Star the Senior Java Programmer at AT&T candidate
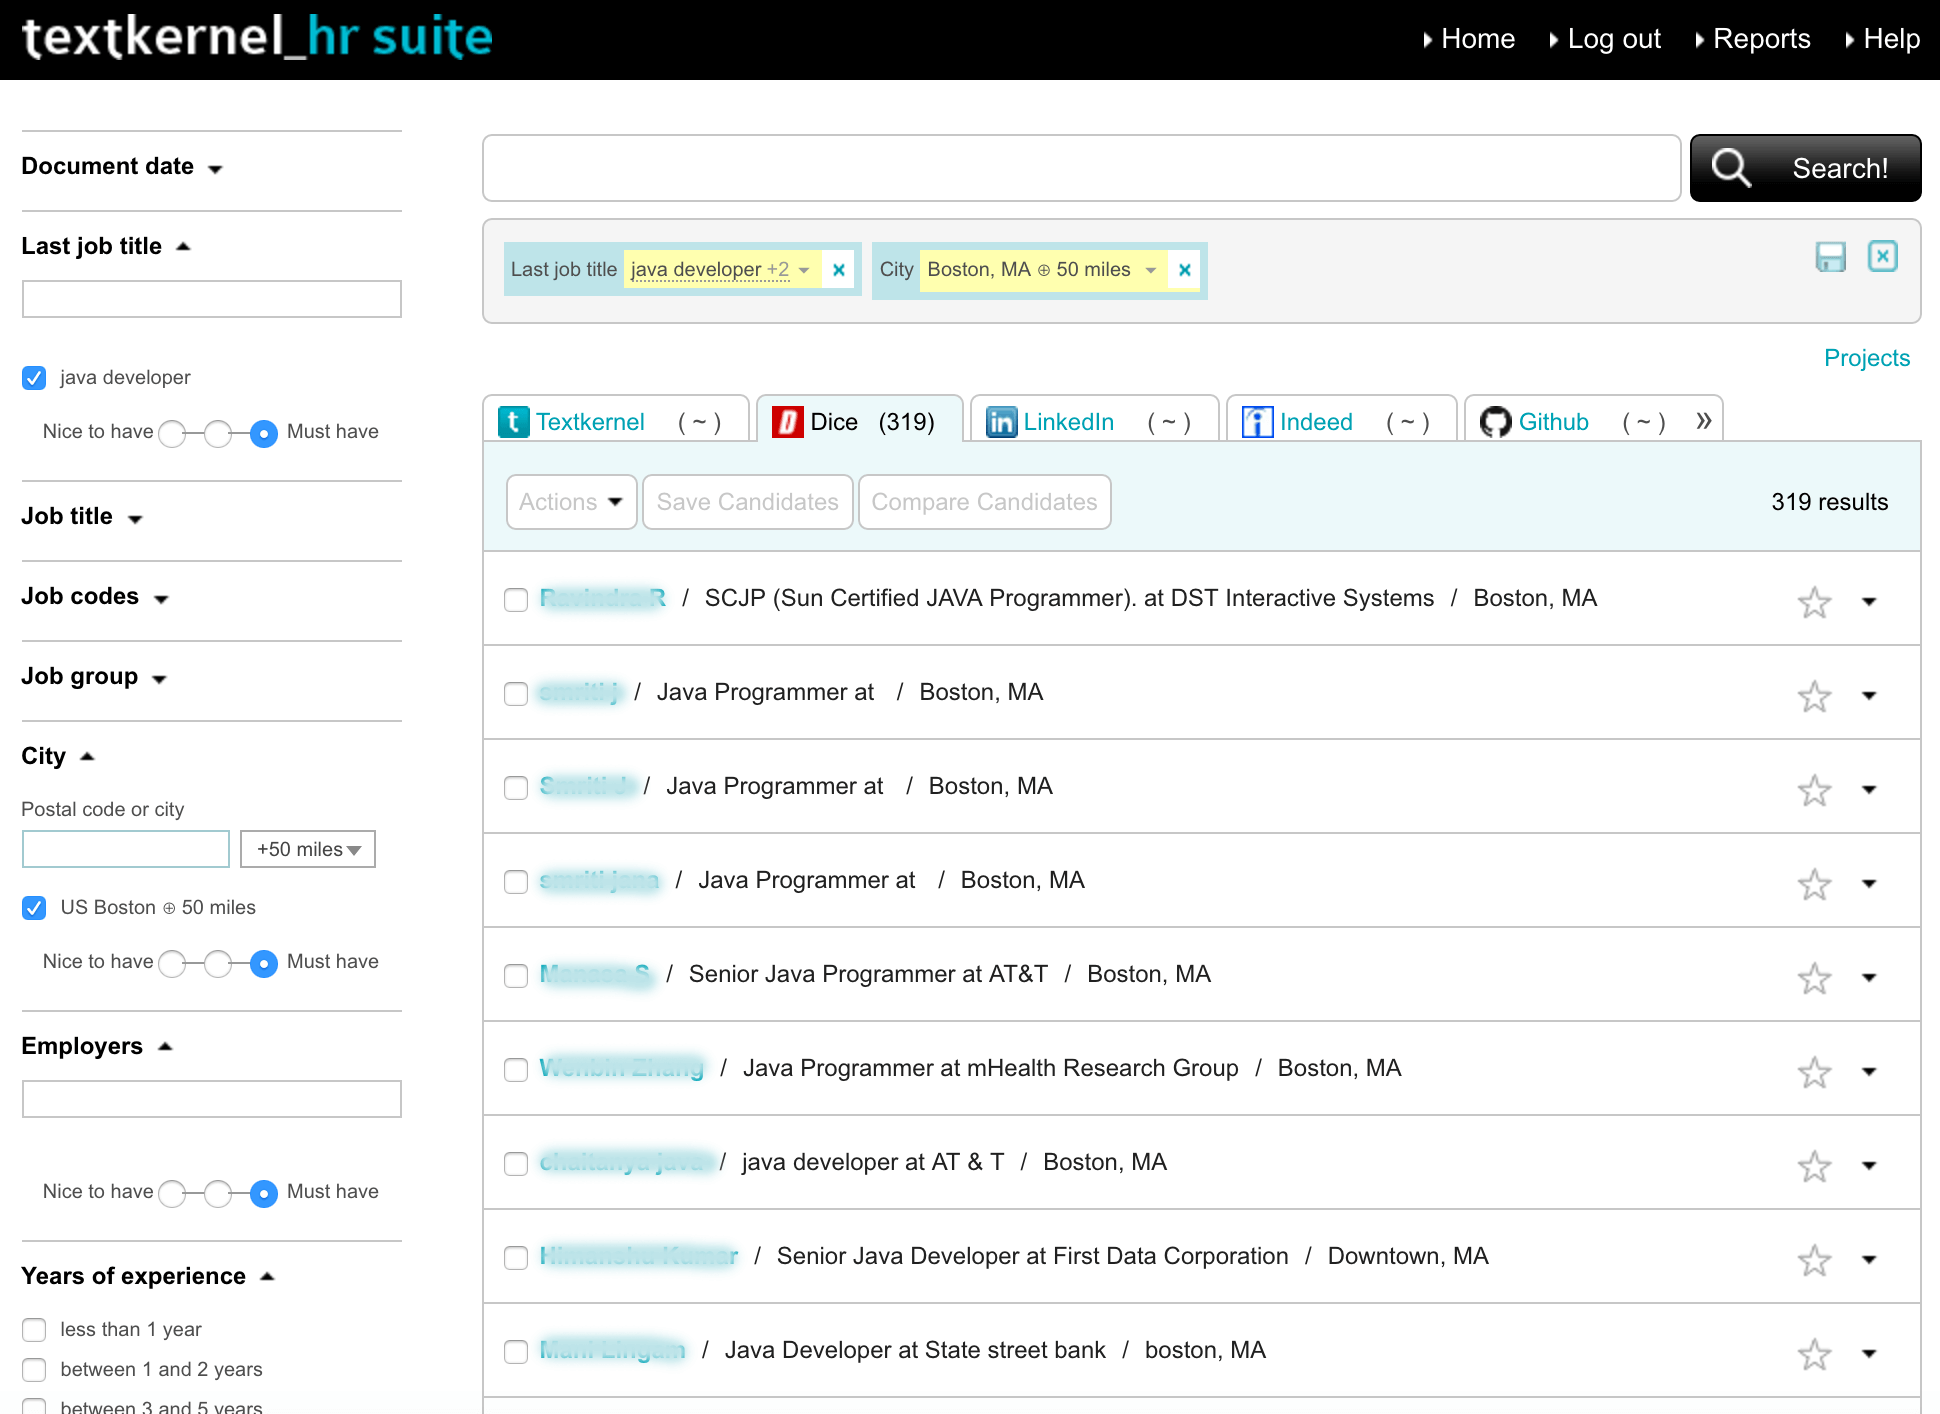 click(x=1814, y=978)
